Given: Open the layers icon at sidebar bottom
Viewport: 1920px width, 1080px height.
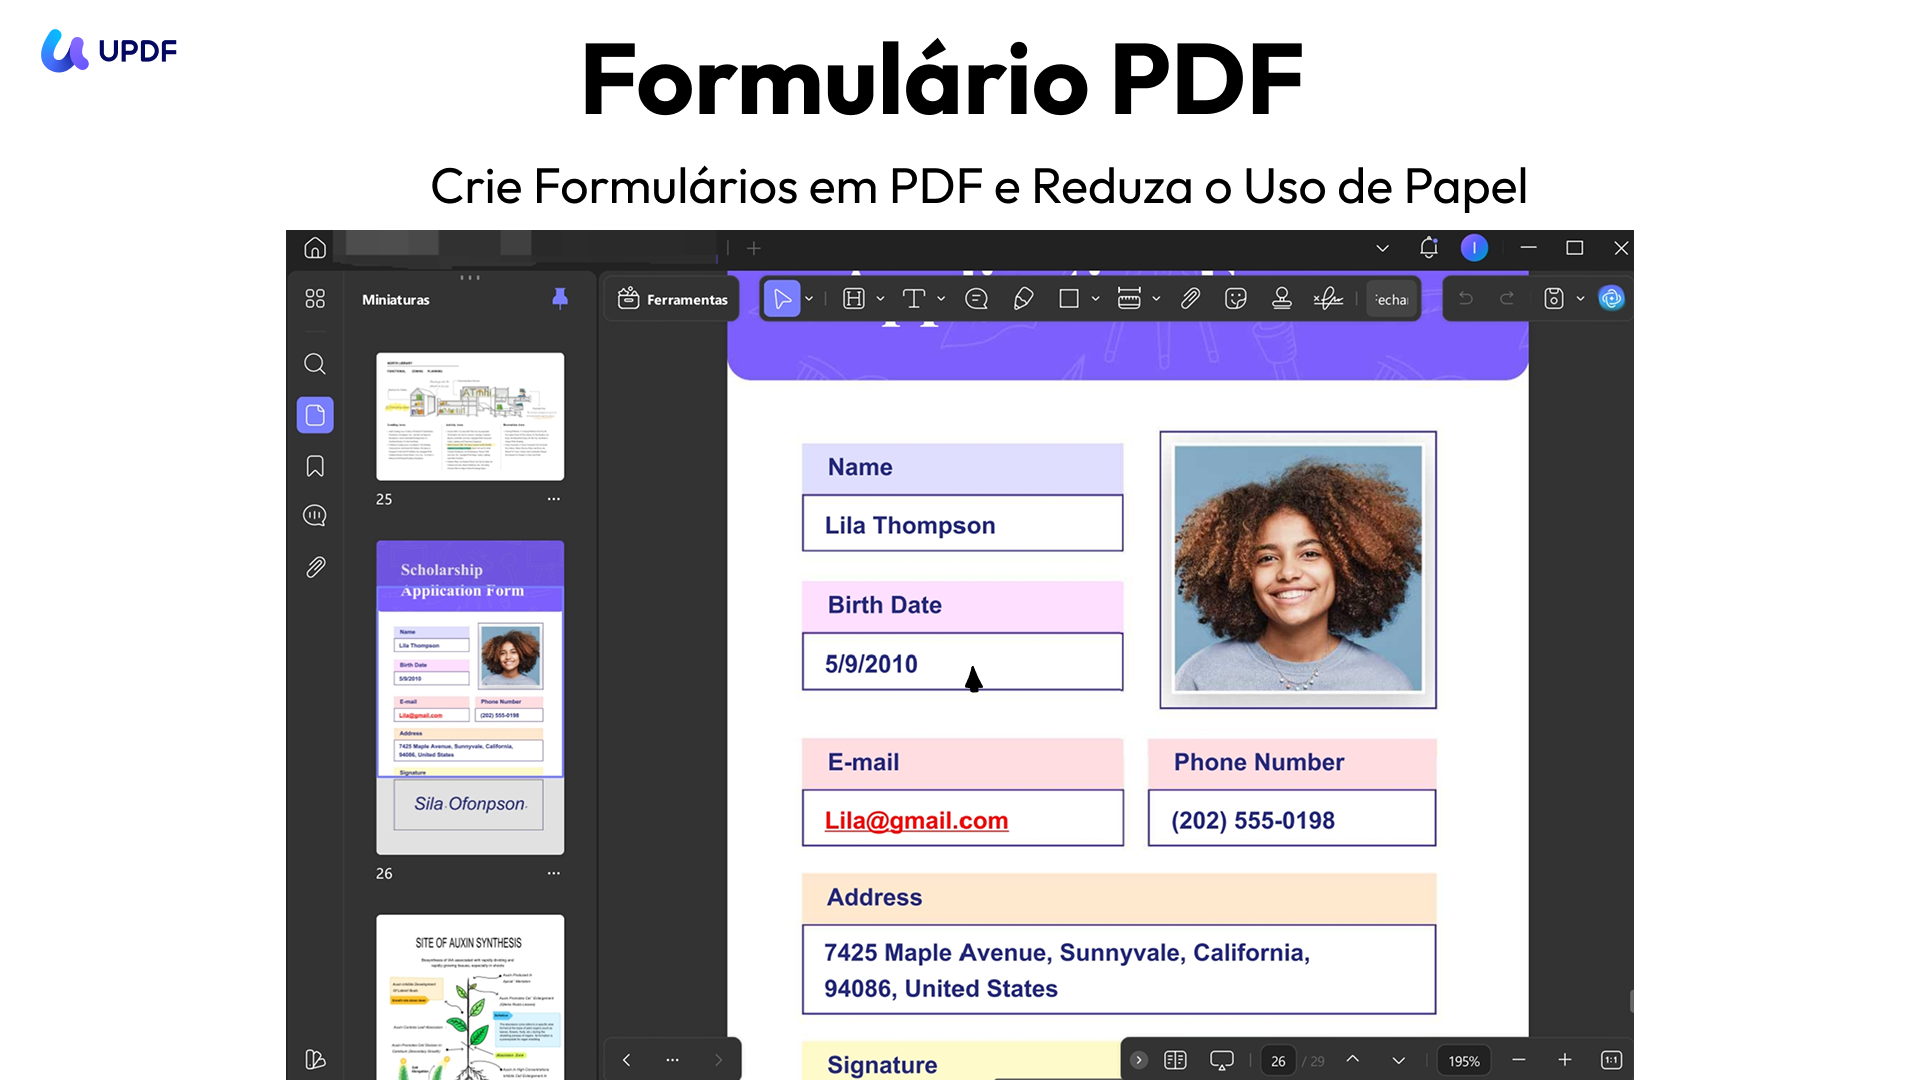Looking at the screenshot, I should (x=315, y=1059).
